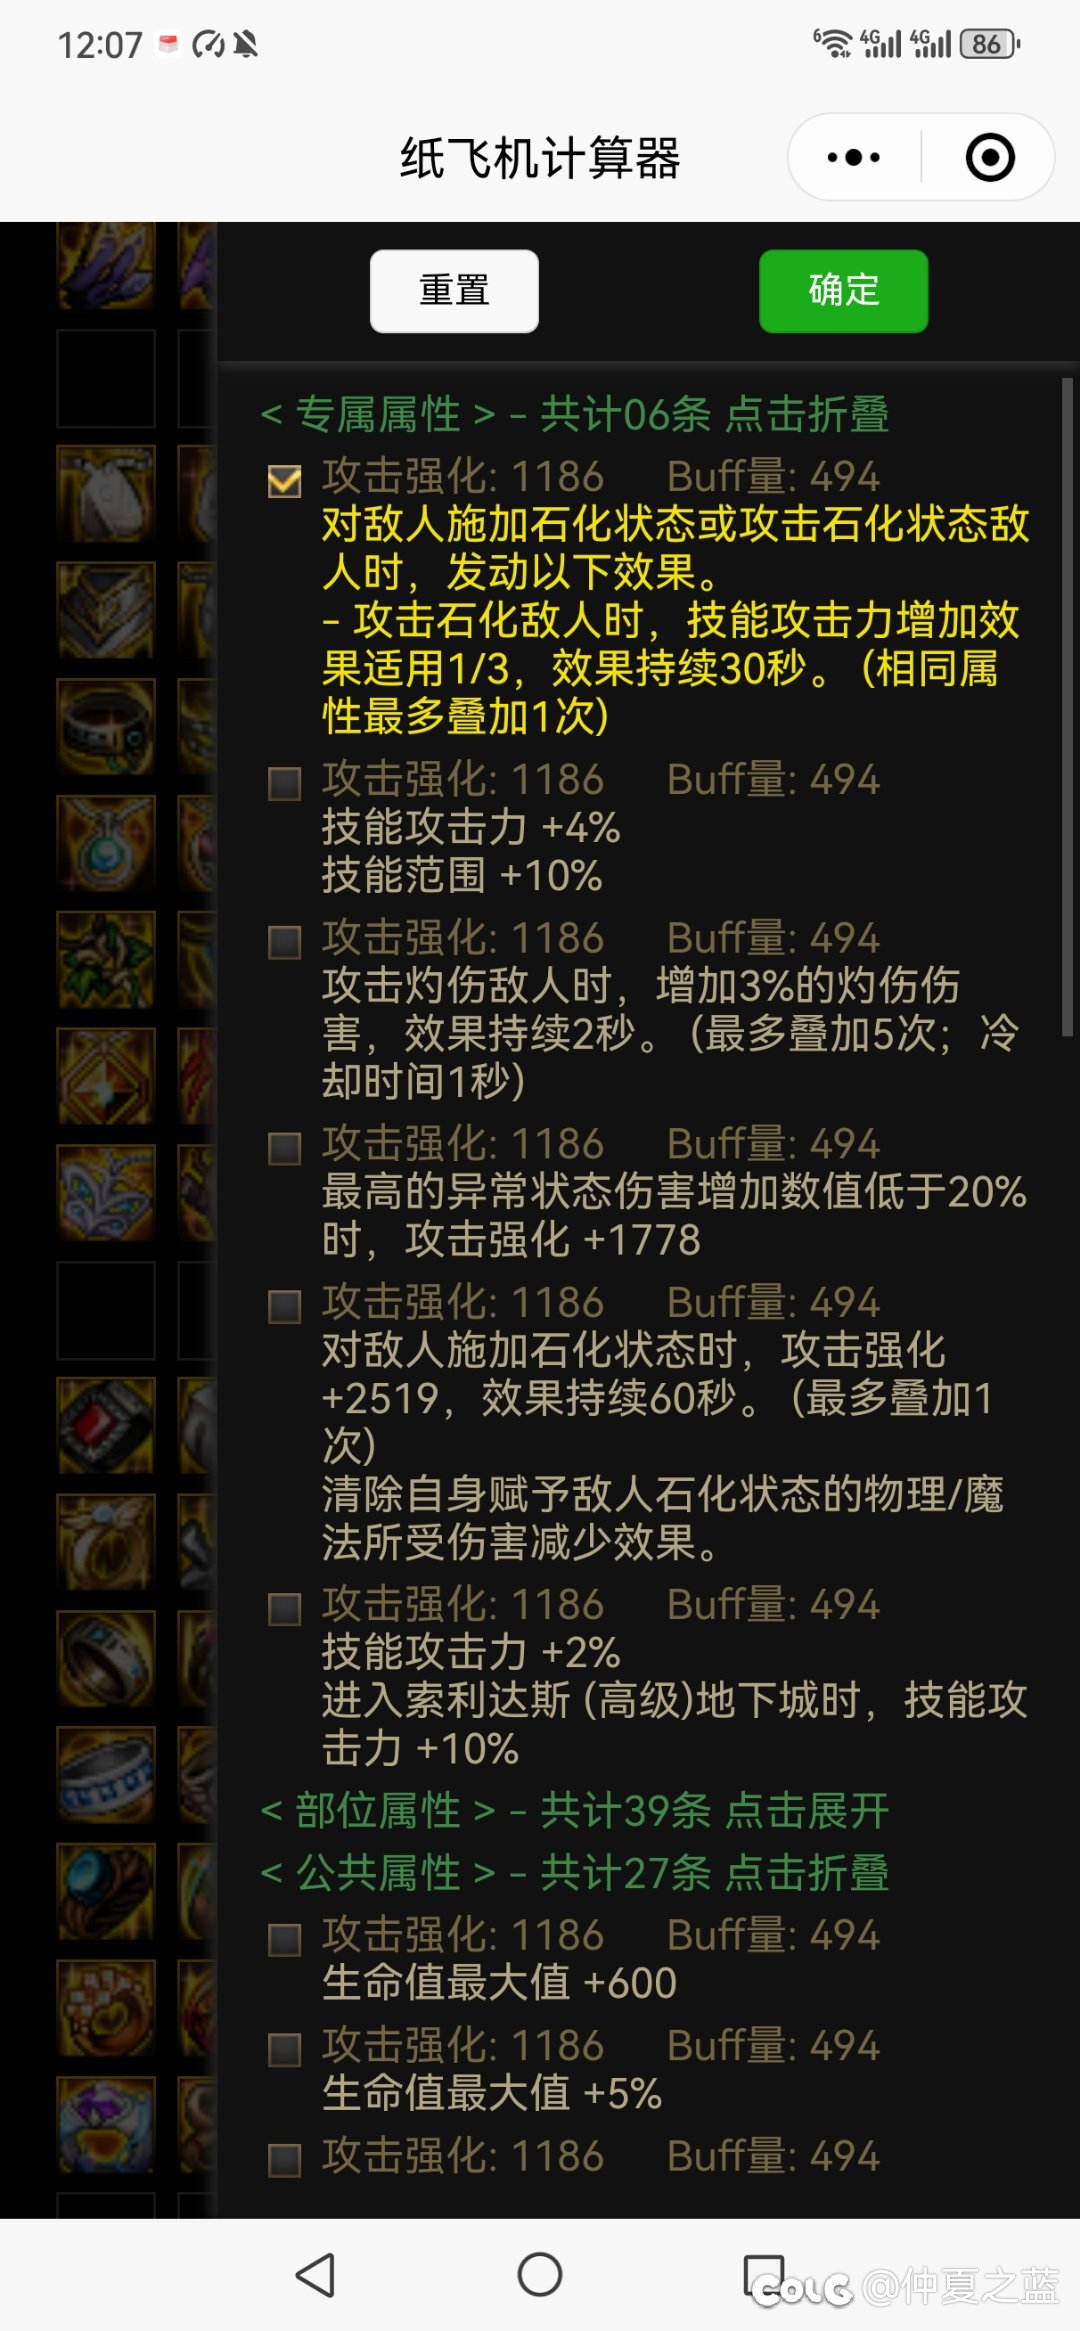Tap the Android back navigation triangle
This screenshot has height=2331, width=1080.
(316, 2275)
